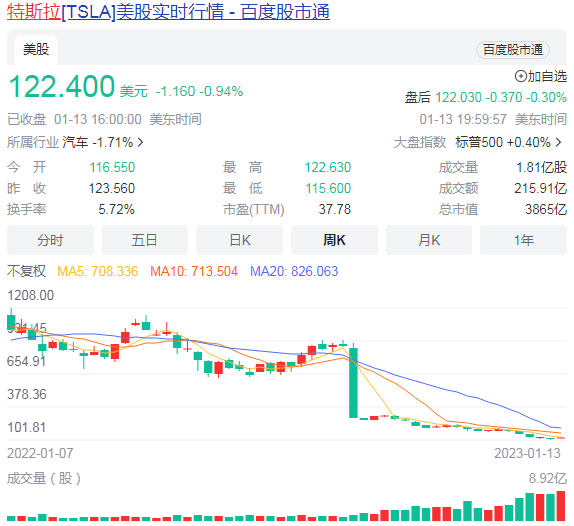Click the 昨收 value 123.560
The width and height of the screenshot is (574, 526).
tap(112, 189)
